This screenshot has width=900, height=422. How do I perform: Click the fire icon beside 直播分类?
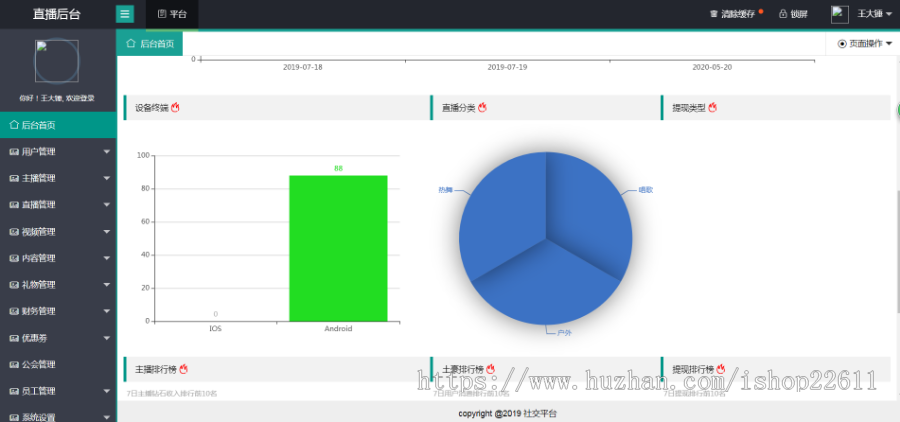pyautogui.click(x=482, y=107)
